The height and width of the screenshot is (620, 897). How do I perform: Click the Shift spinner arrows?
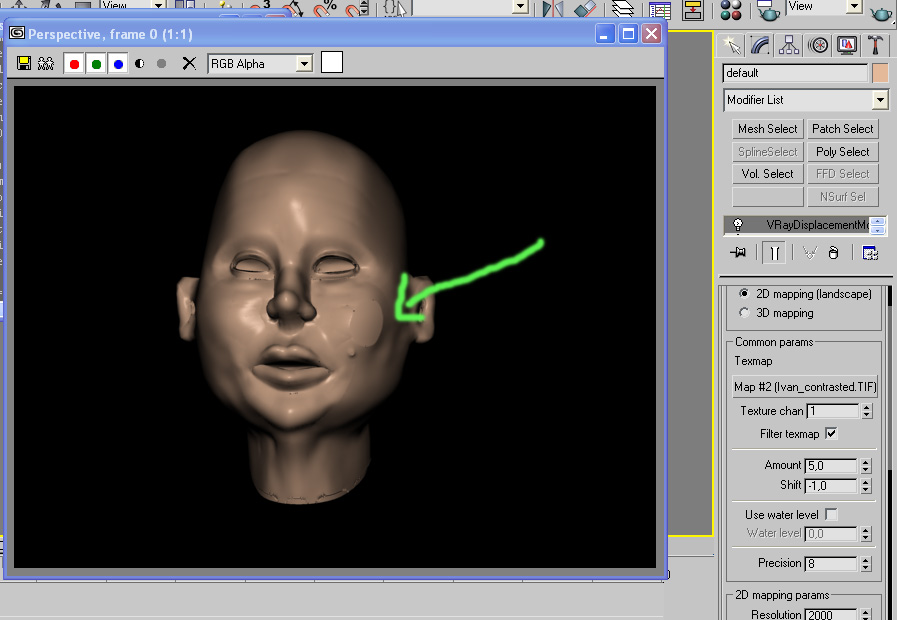[866, 486]
